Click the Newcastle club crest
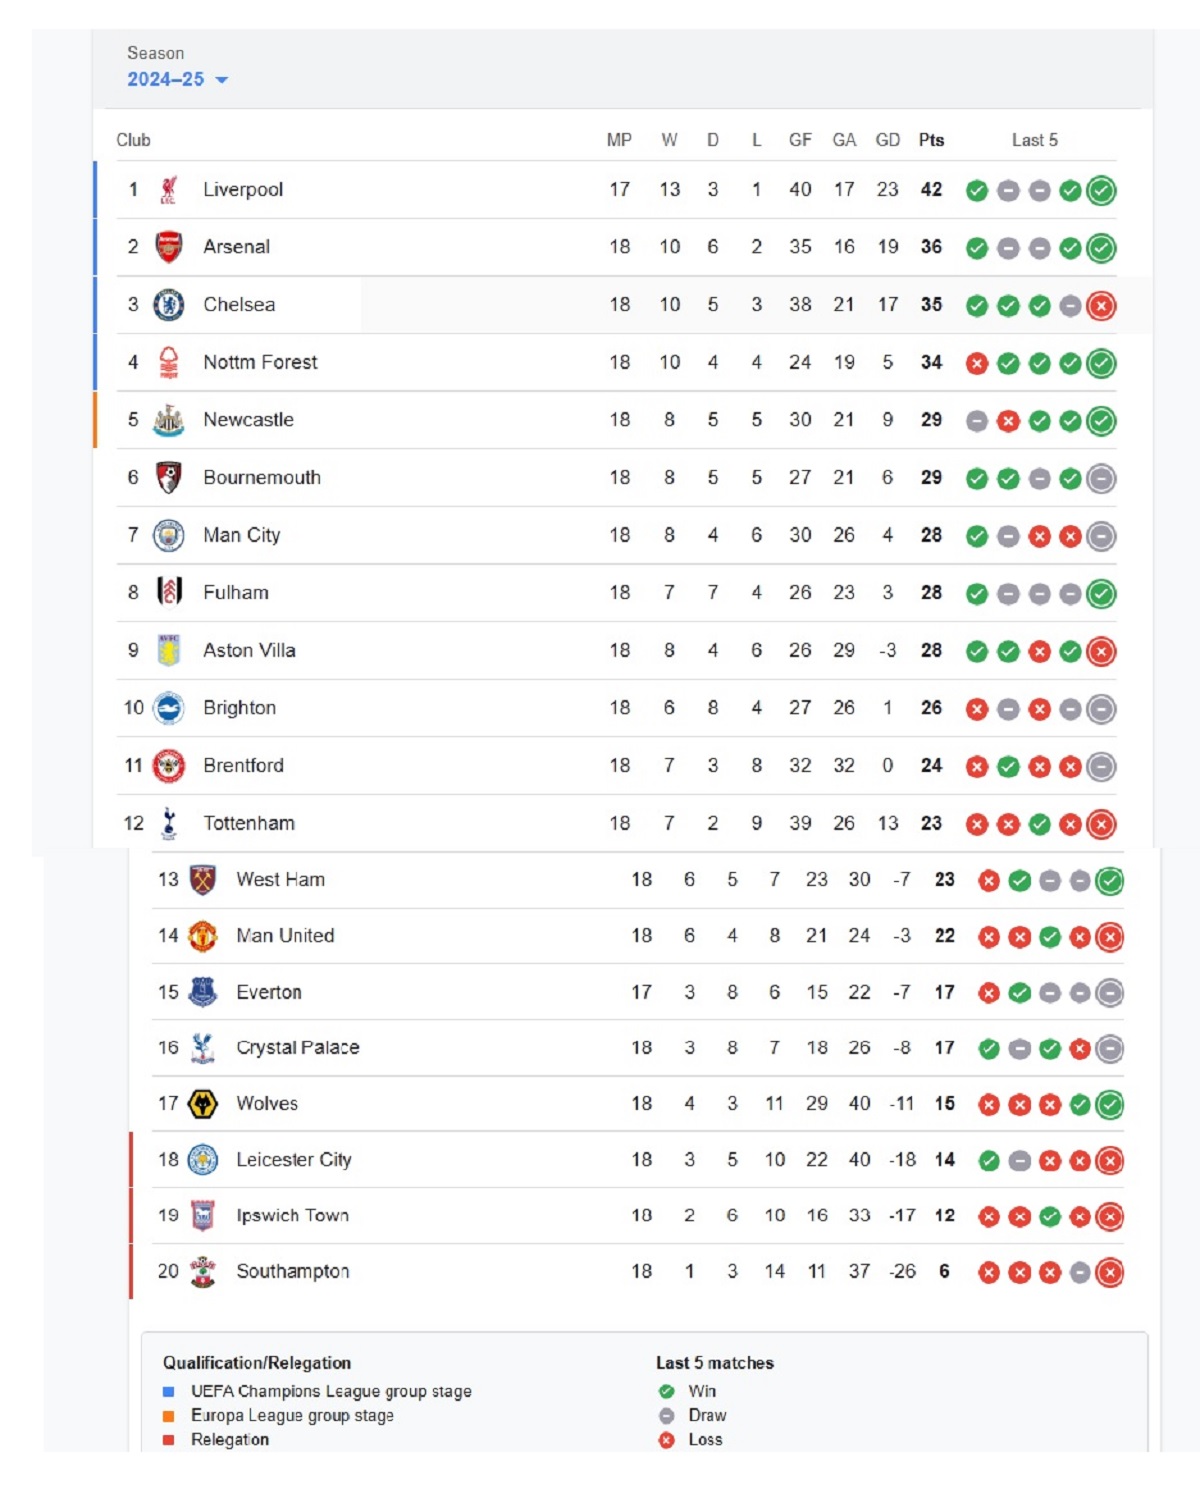The width and height of the screenshot is (1200, 1512). coord(168,420)
